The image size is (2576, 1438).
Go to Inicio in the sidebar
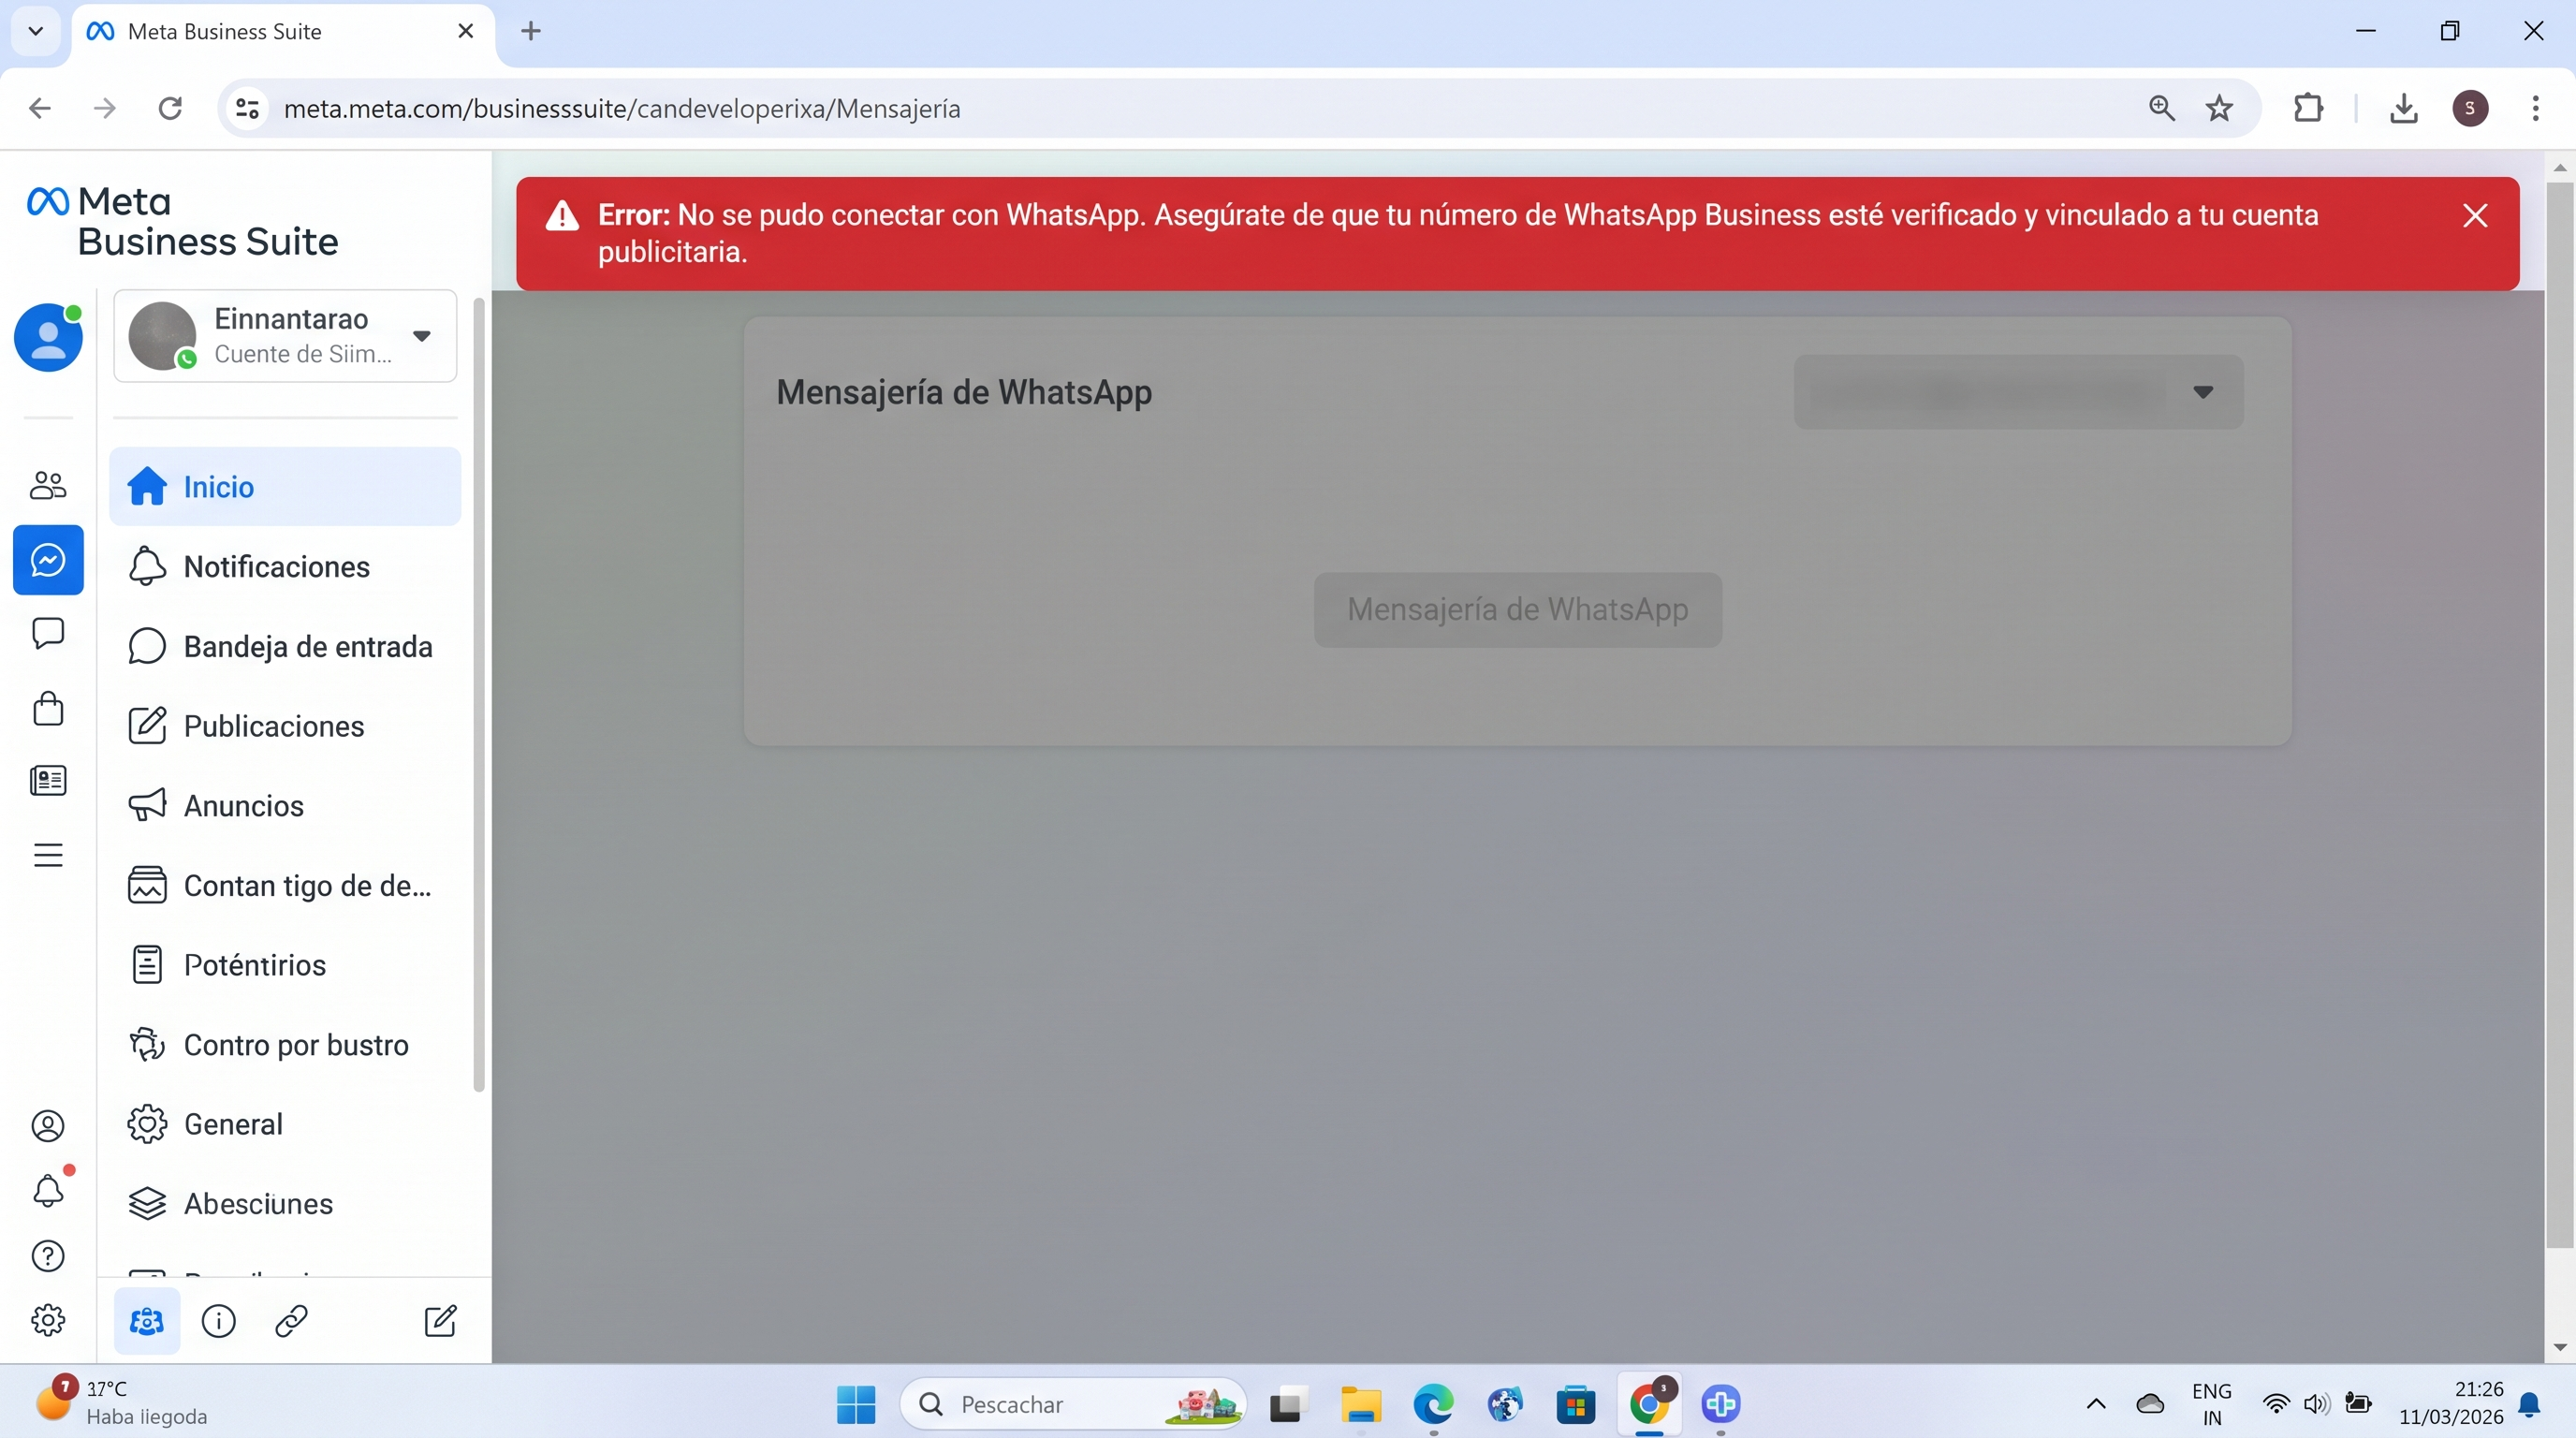285,487
